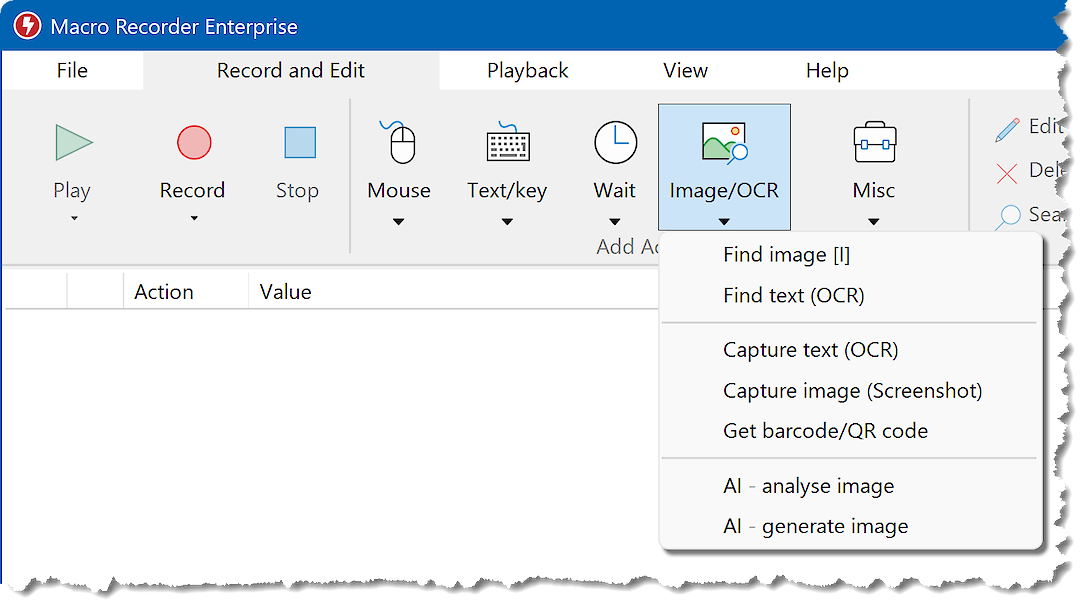Click the green Play triangle icon

click(72, 143)
